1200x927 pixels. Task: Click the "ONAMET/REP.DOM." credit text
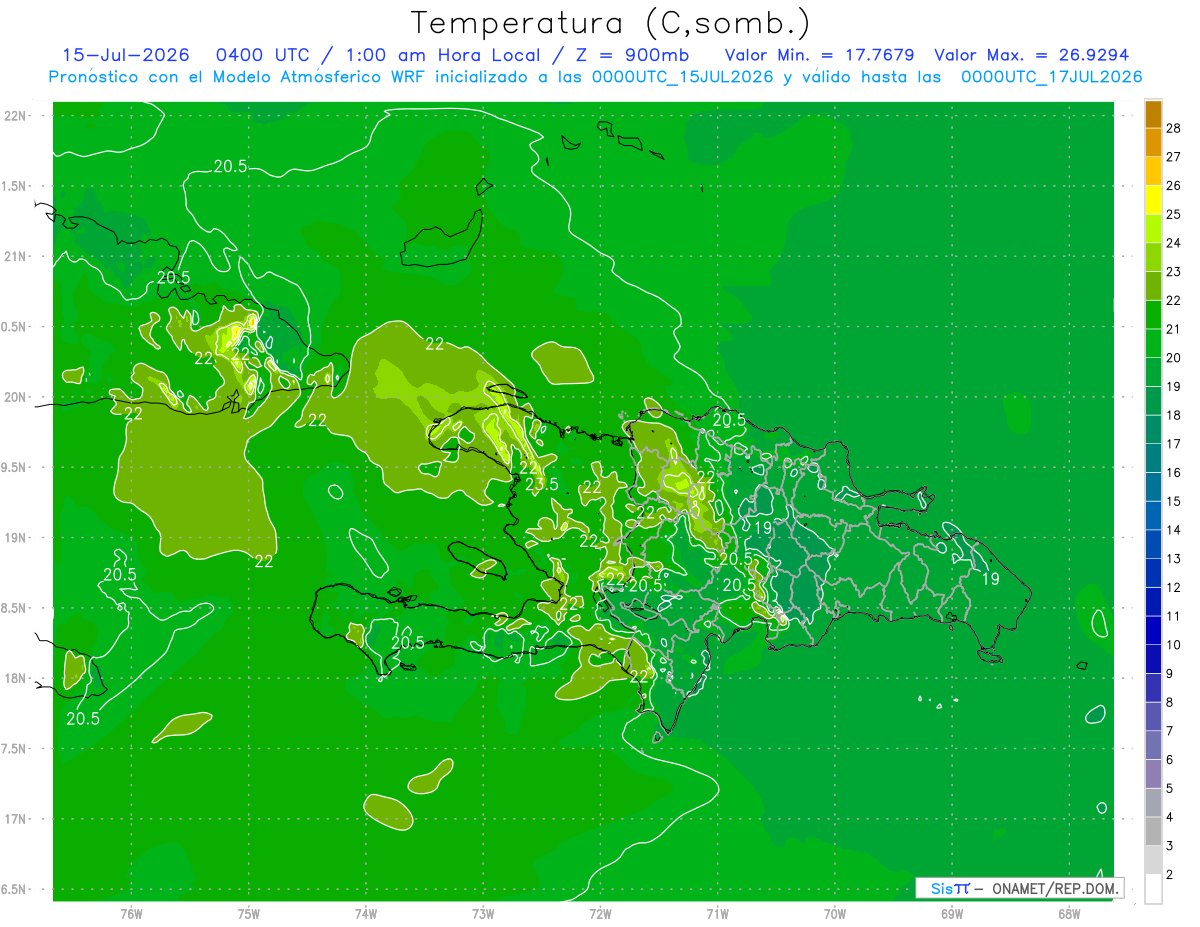pyautogui.click(x=1054, y=888)
